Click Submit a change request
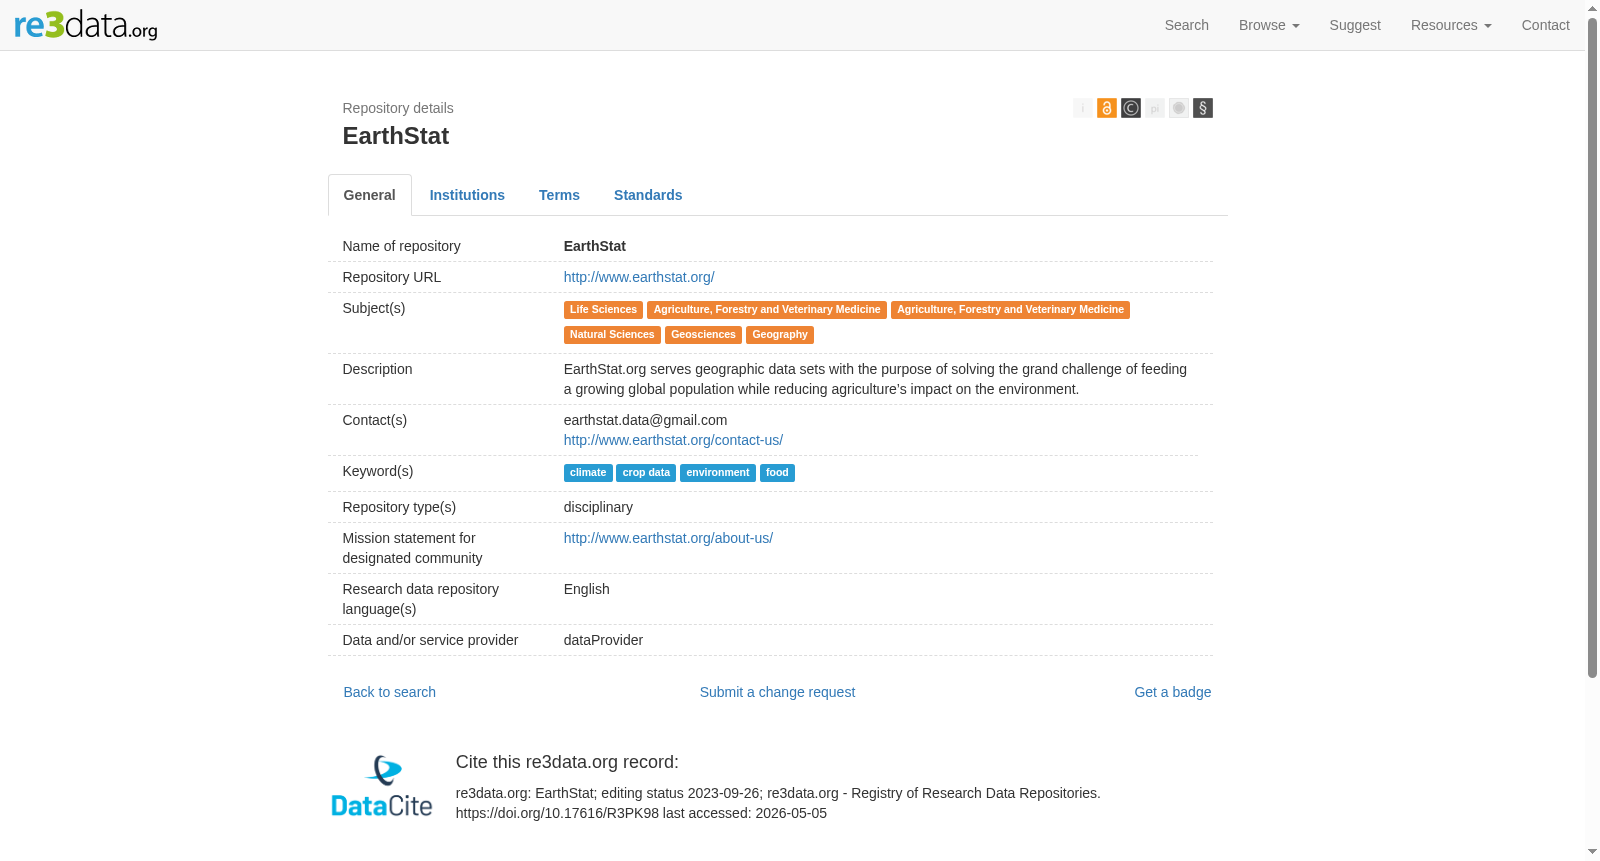The height and width of the screenshot is (861, 1600). click(777, 692)
